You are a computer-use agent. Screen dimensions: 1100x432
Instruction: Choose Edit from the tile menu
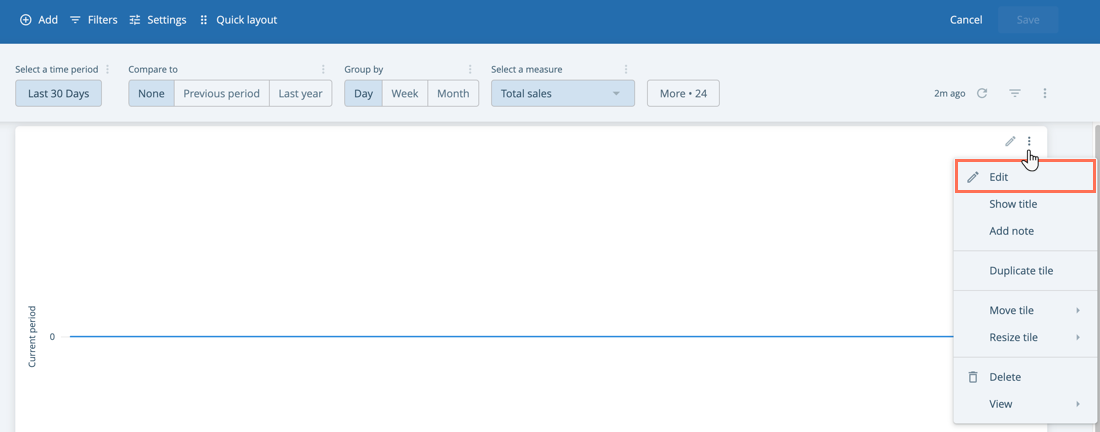[x=1024, y=177]
